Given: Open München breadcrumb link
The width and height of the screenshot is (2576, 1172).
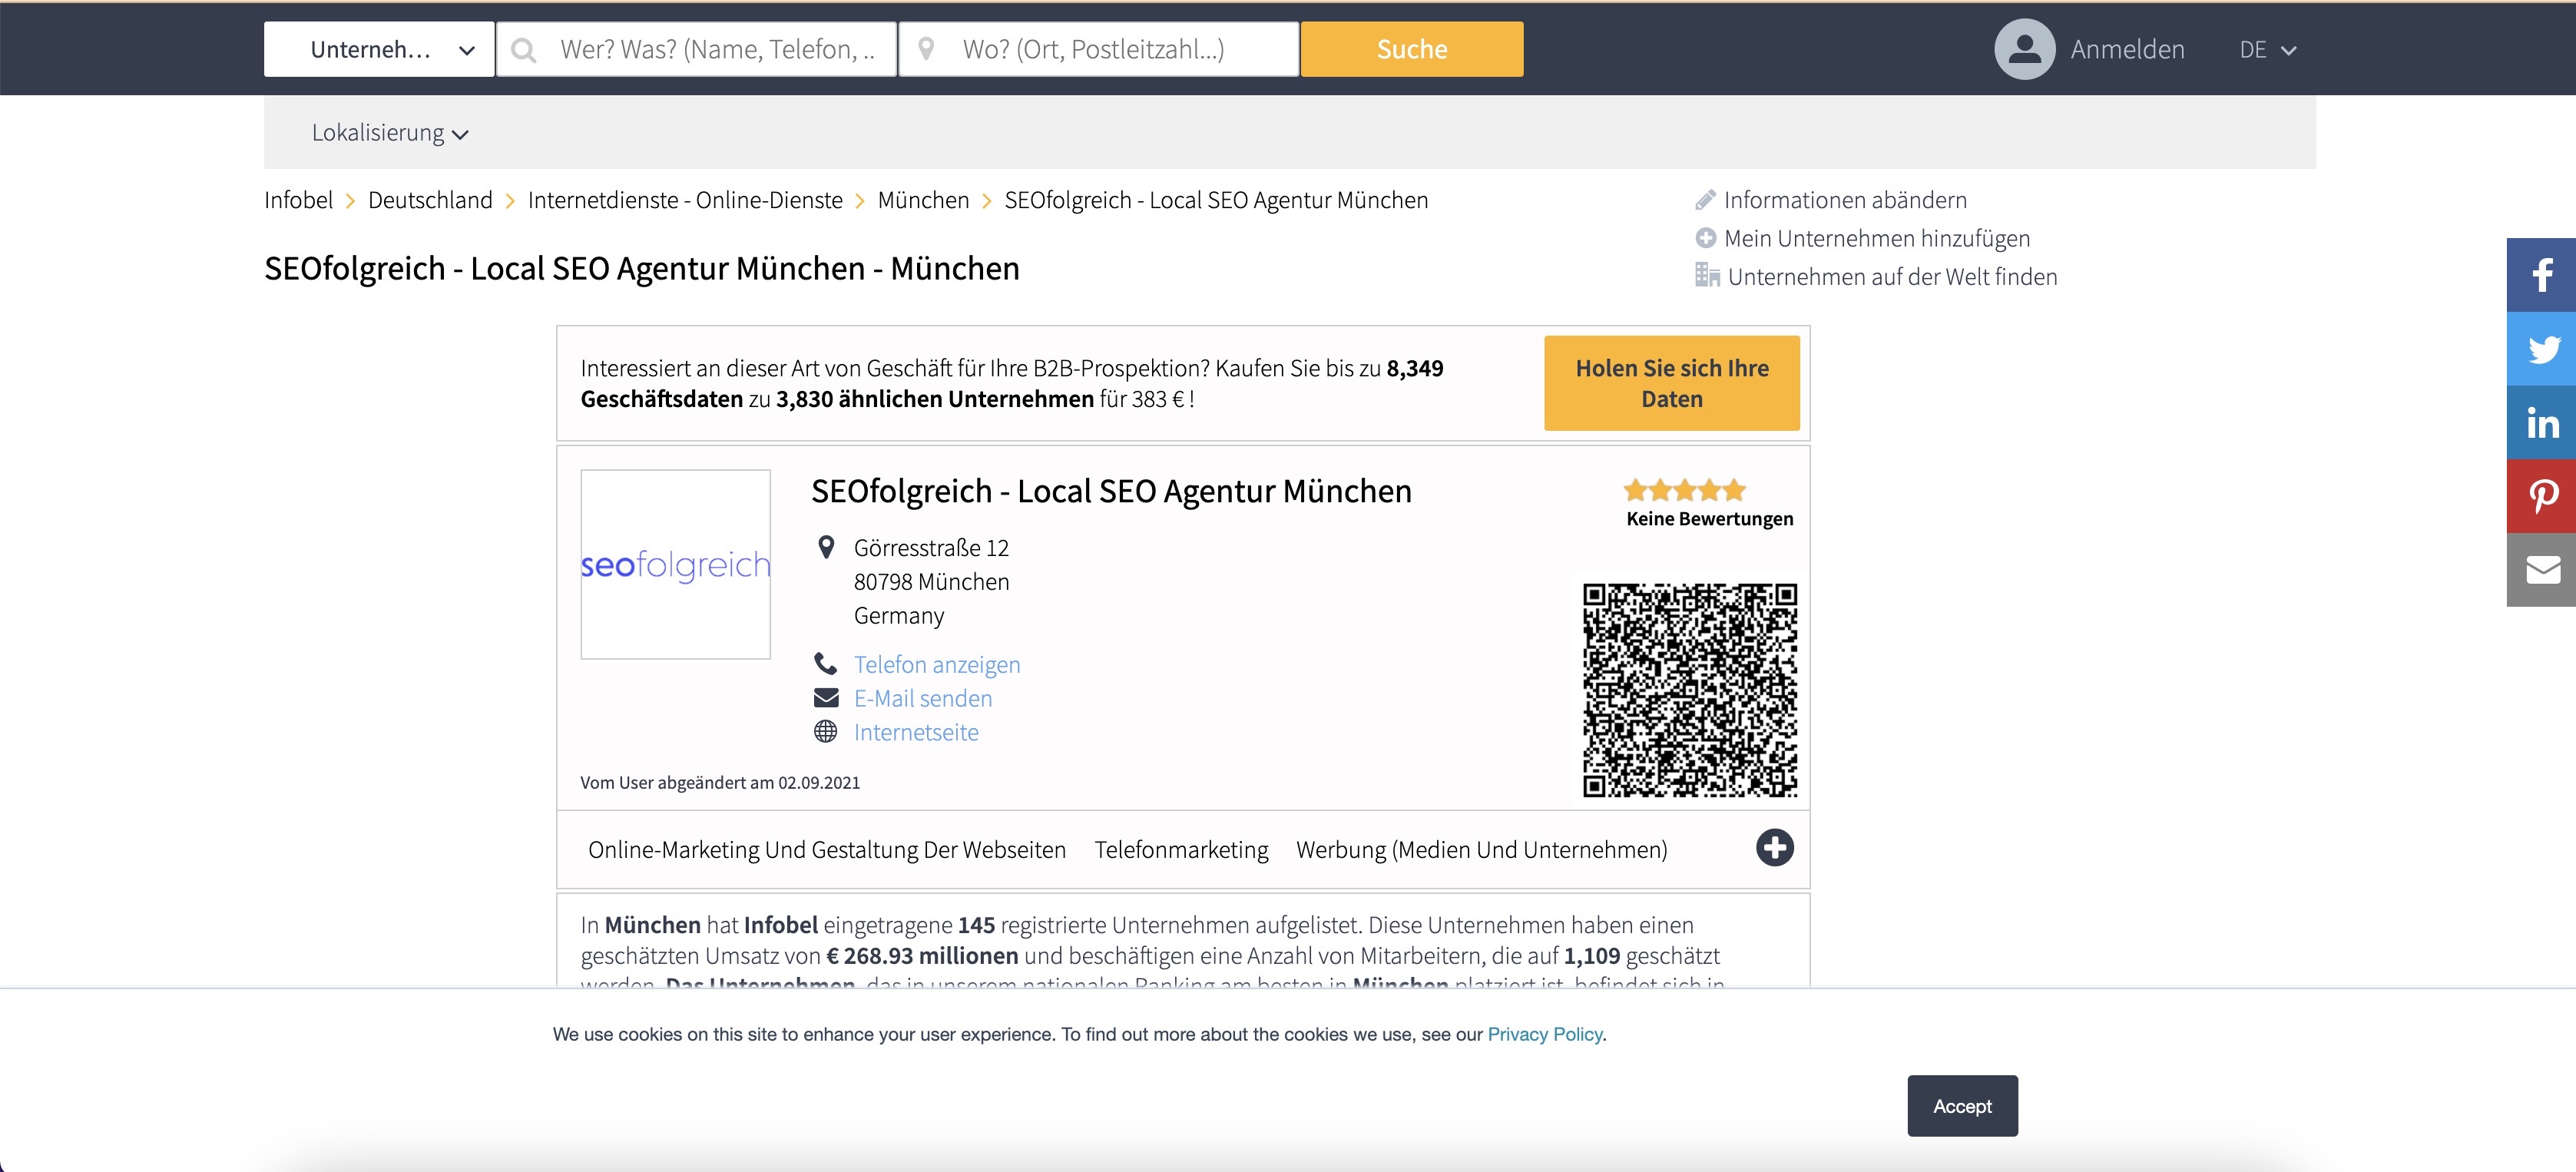Looking at the screenshot, I should (x=923, y=200).
